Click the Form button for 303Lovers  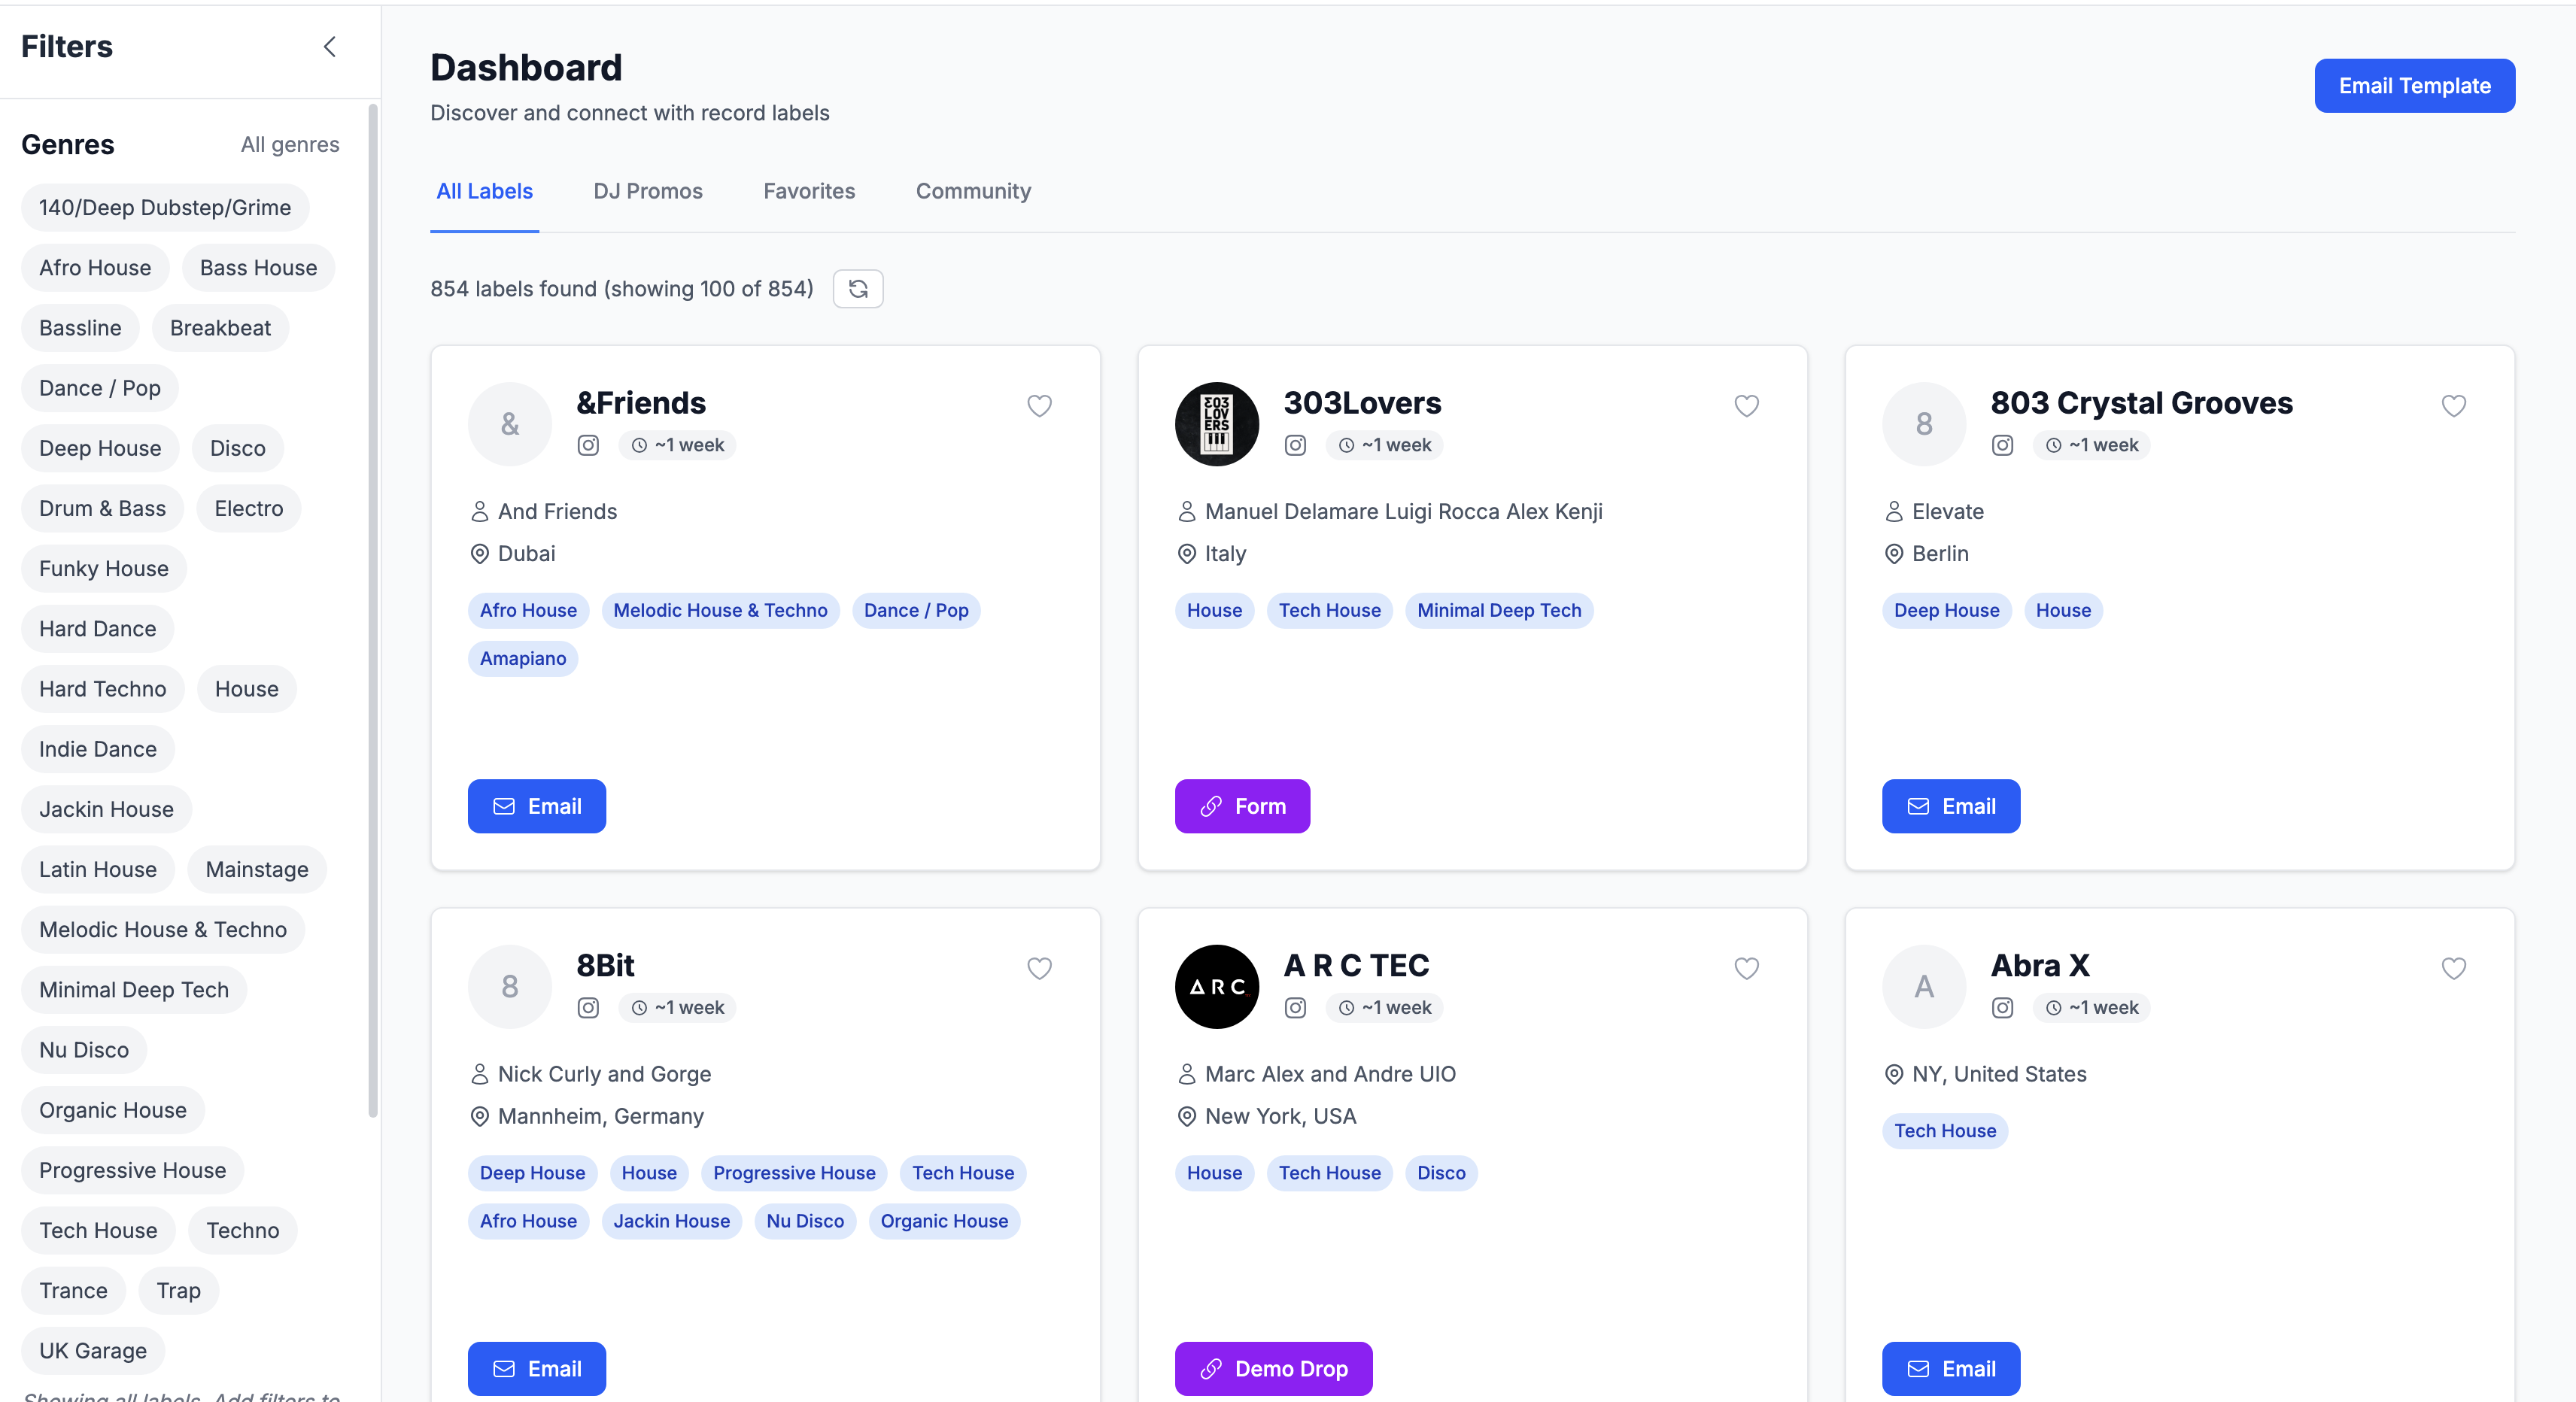pos(1241,806)
